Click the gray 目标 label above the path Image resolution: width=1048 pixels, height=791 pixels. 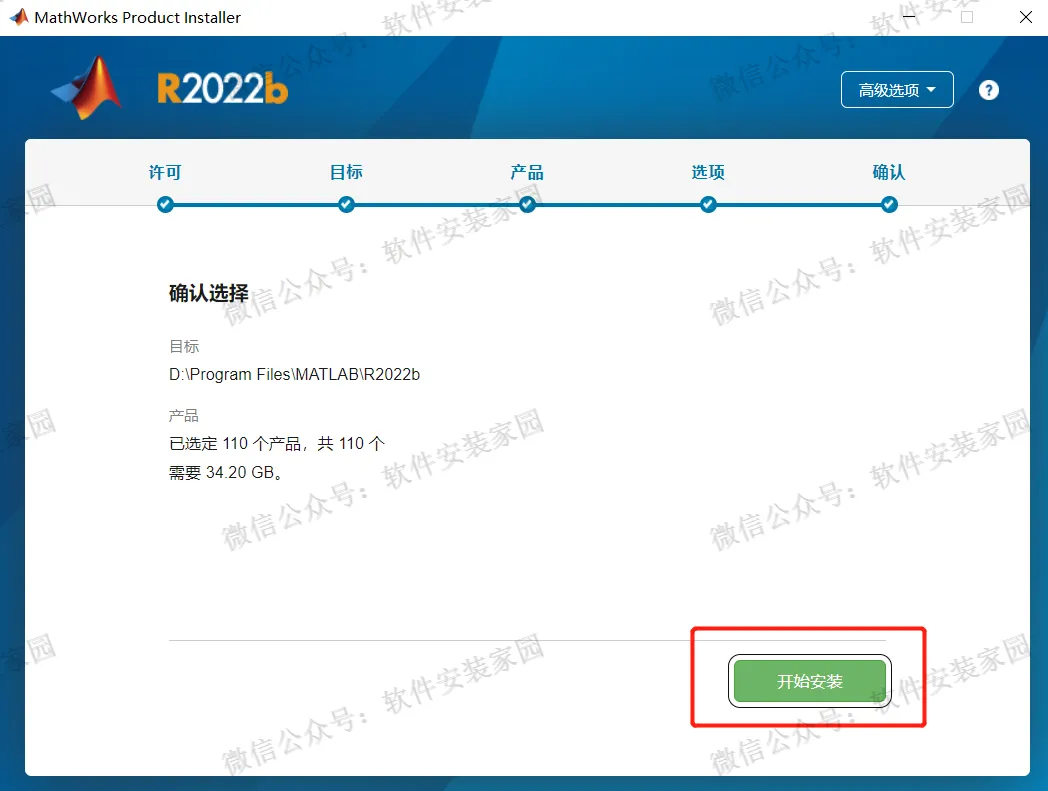click(x=184, y=346)
